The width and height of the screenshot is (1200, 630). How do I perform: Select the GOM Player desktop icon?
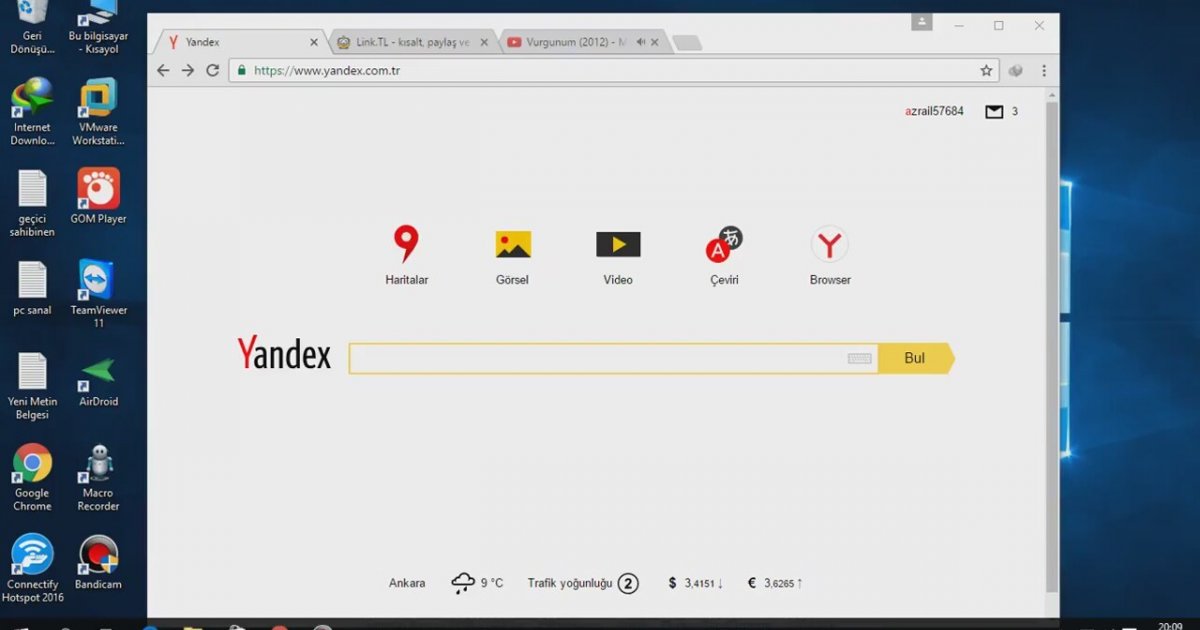[98, 196]
